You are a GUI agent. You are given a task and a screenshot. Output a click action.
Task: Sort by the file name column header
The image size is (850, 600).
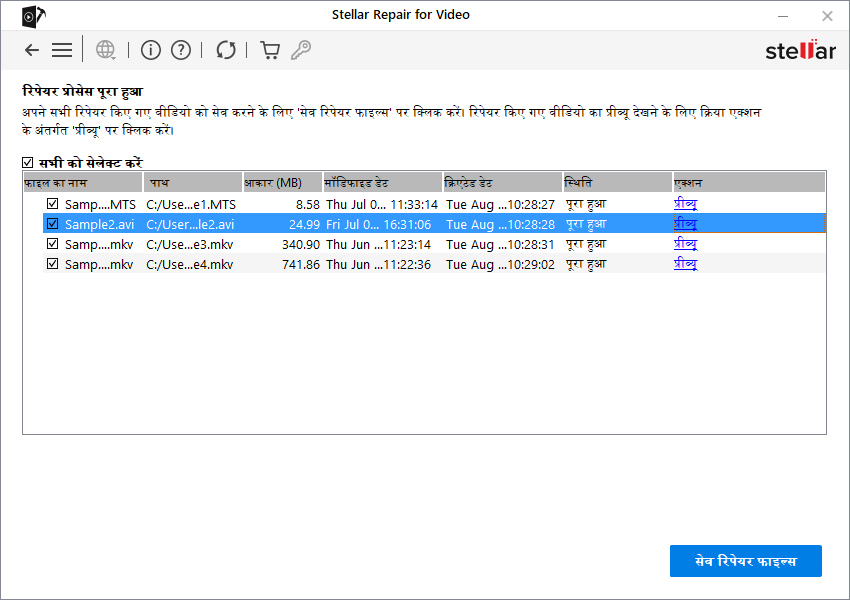coord(83,183)
